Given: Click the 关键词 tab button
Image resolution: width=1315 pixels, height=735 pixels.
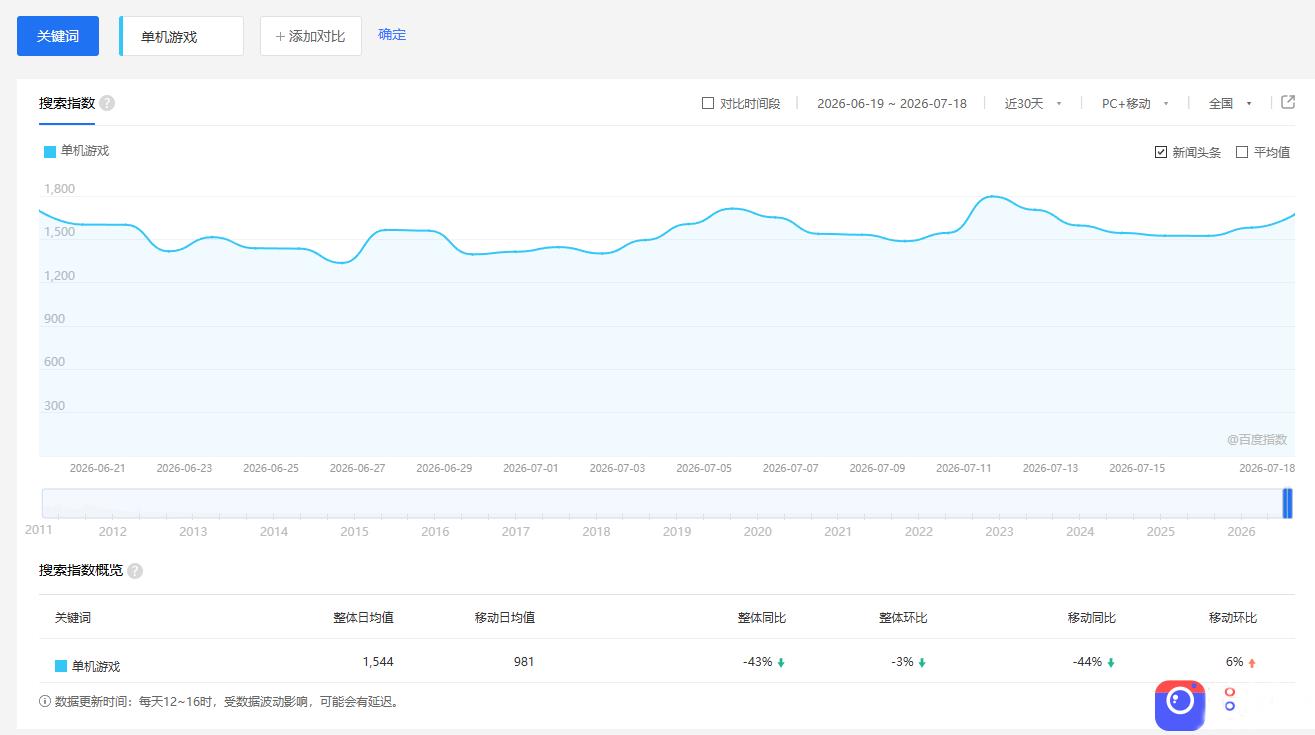Looking at the screenshot, I should (58, 36).
